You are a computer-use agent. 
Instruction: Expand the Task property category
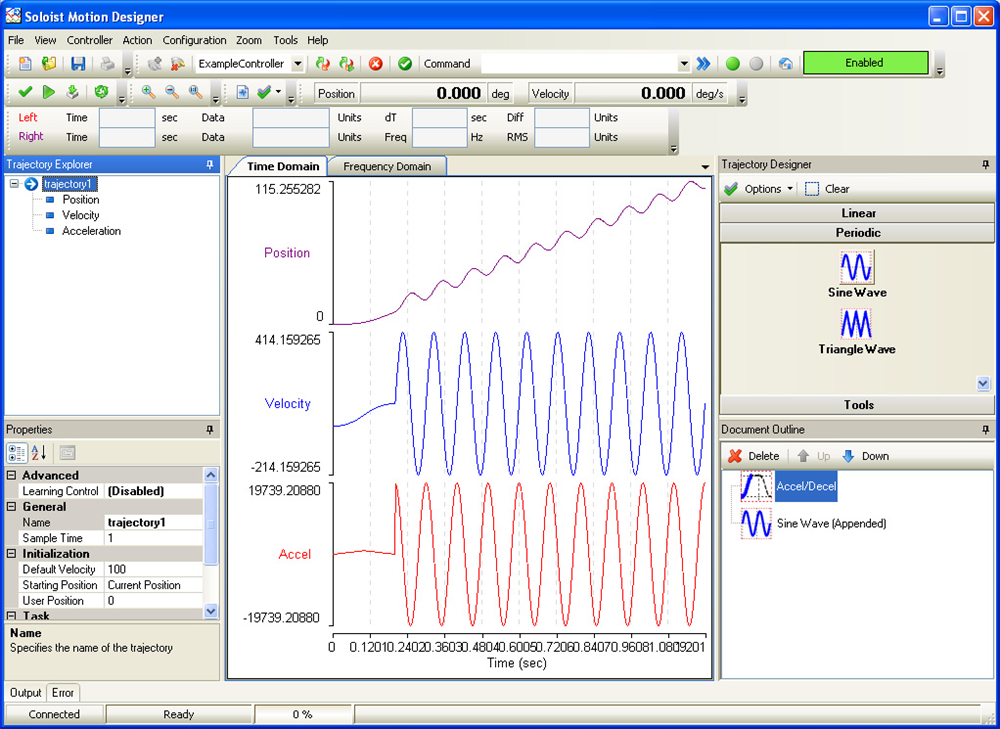tap(11, 615)
